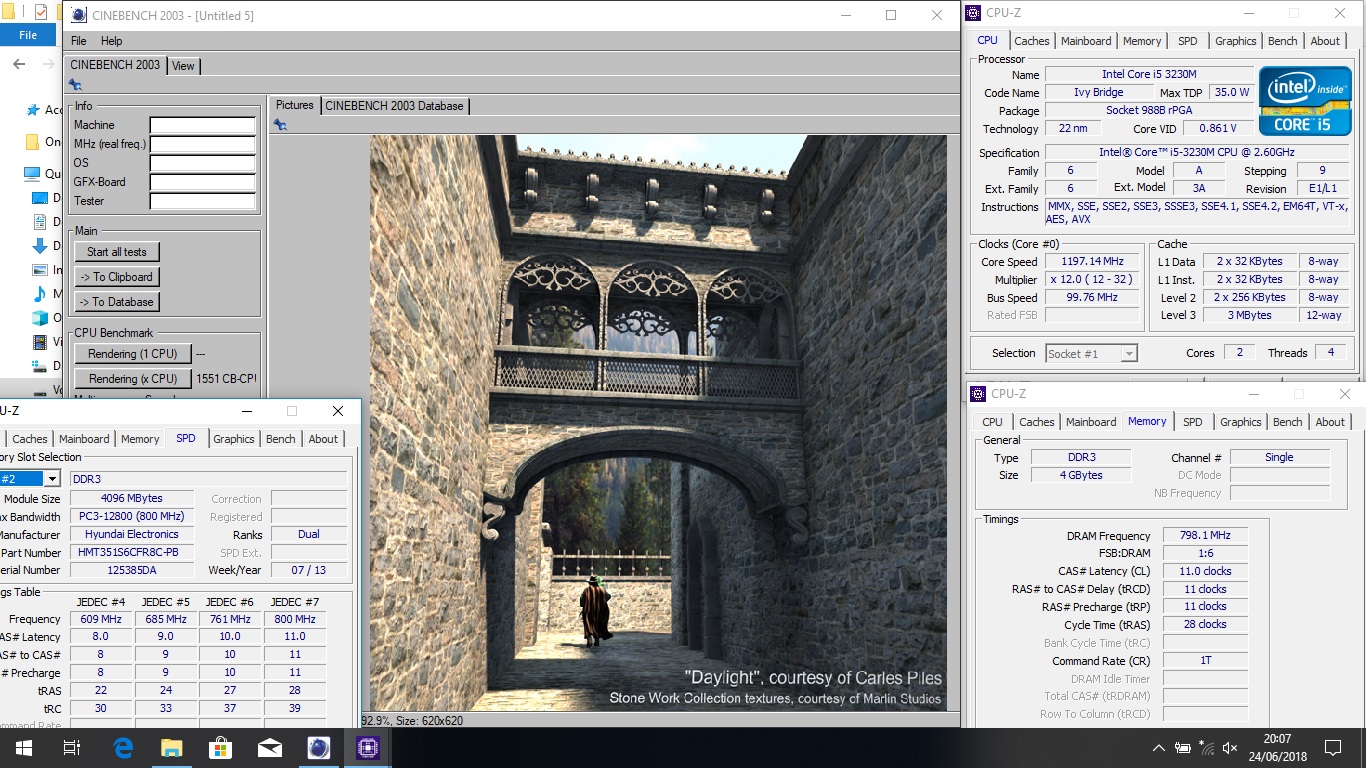Open the Socket #1 Selection dropdown
Viewport: 1366px width, 768px height.
[x=1092, y=353]
